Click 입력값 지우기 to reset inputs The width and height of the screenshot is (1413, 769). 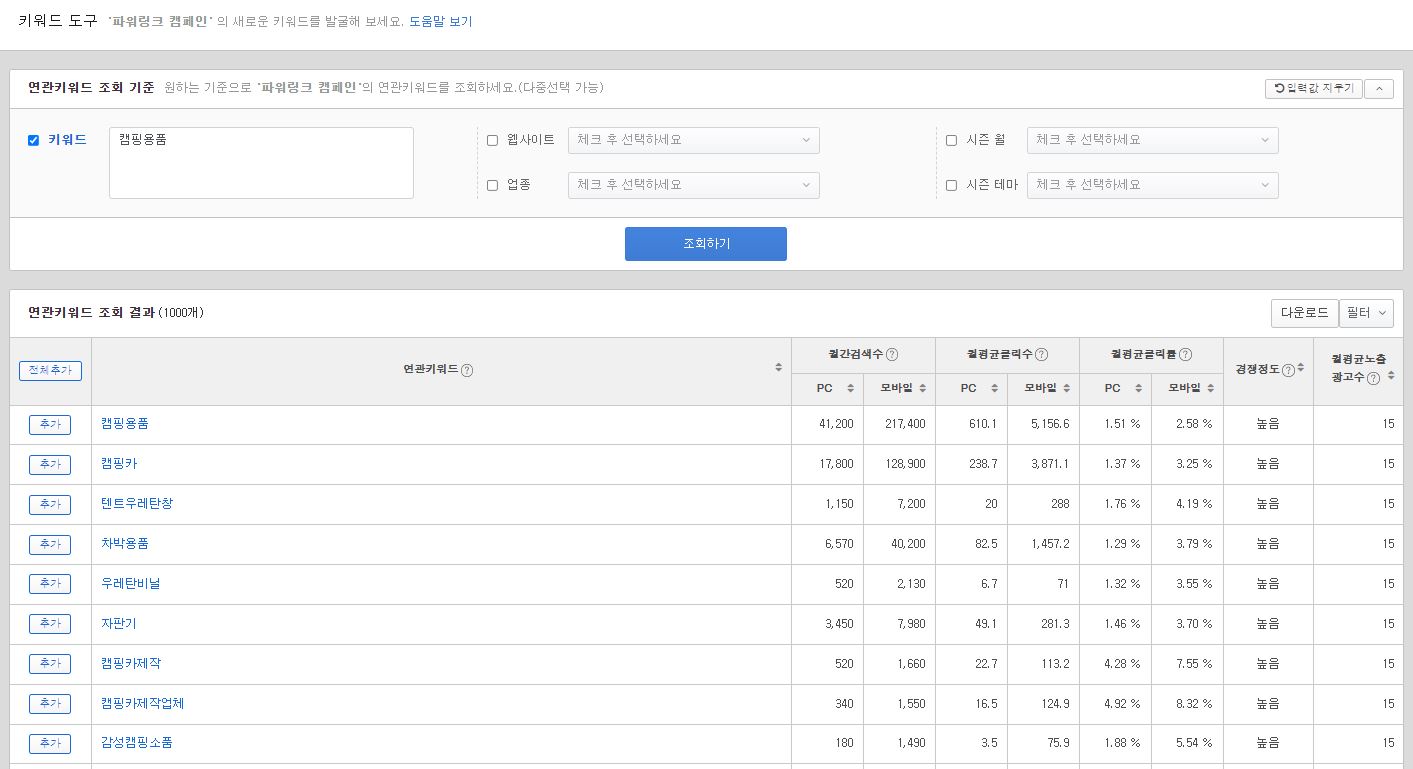[1312, 88]
